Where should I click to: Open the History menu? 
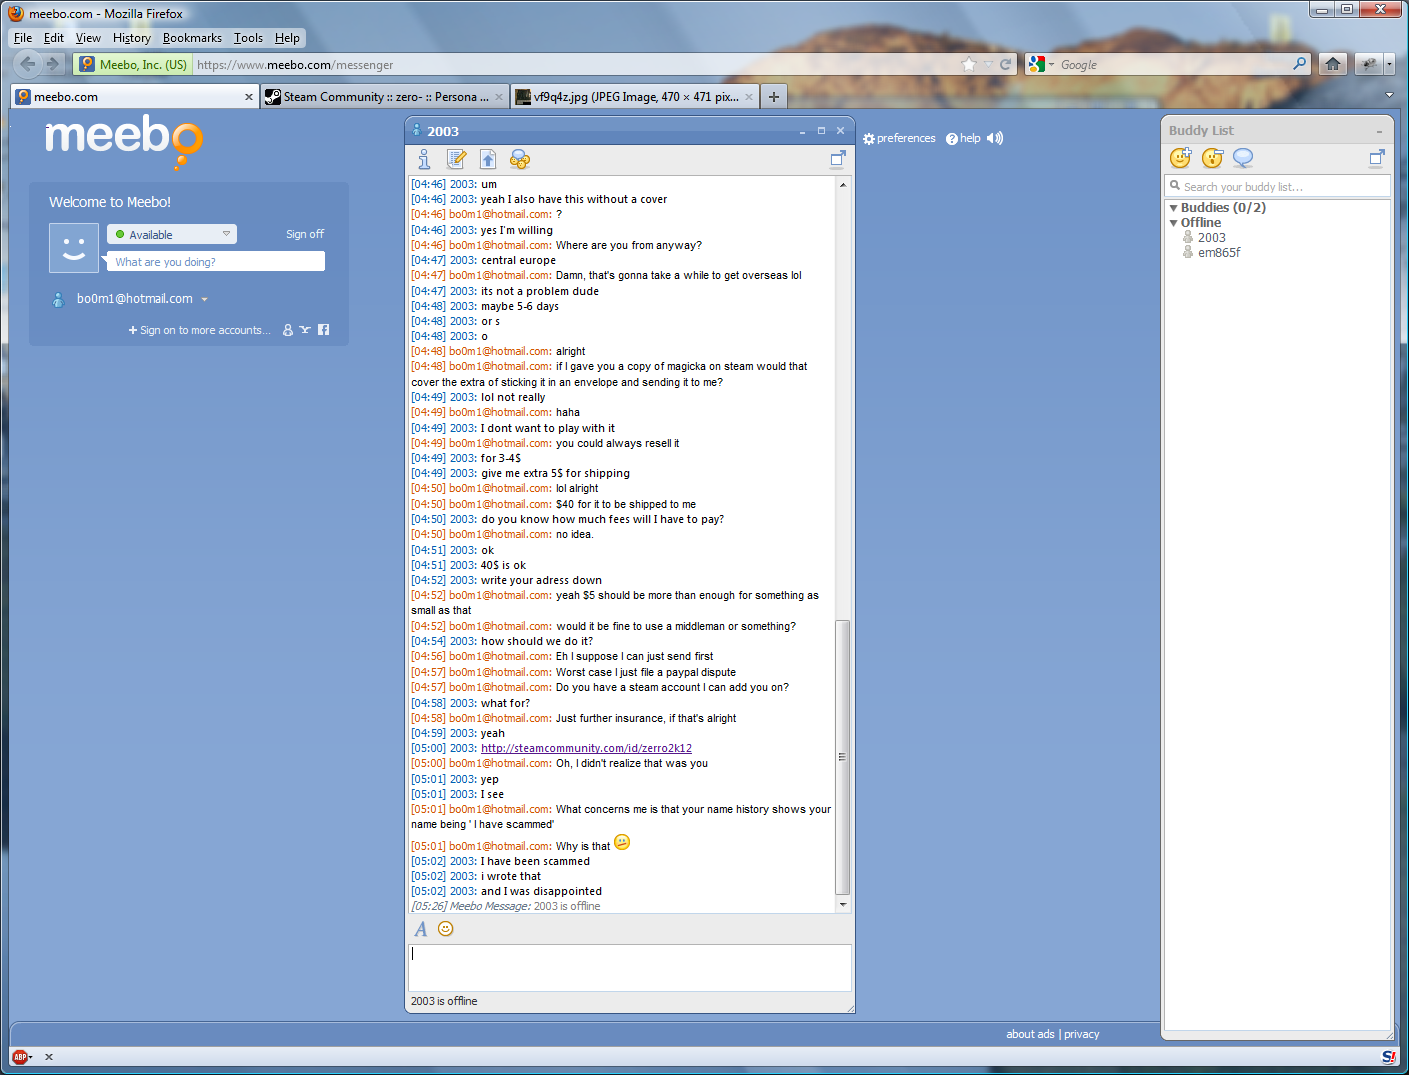pyautogui.click(x=132, y=38)
